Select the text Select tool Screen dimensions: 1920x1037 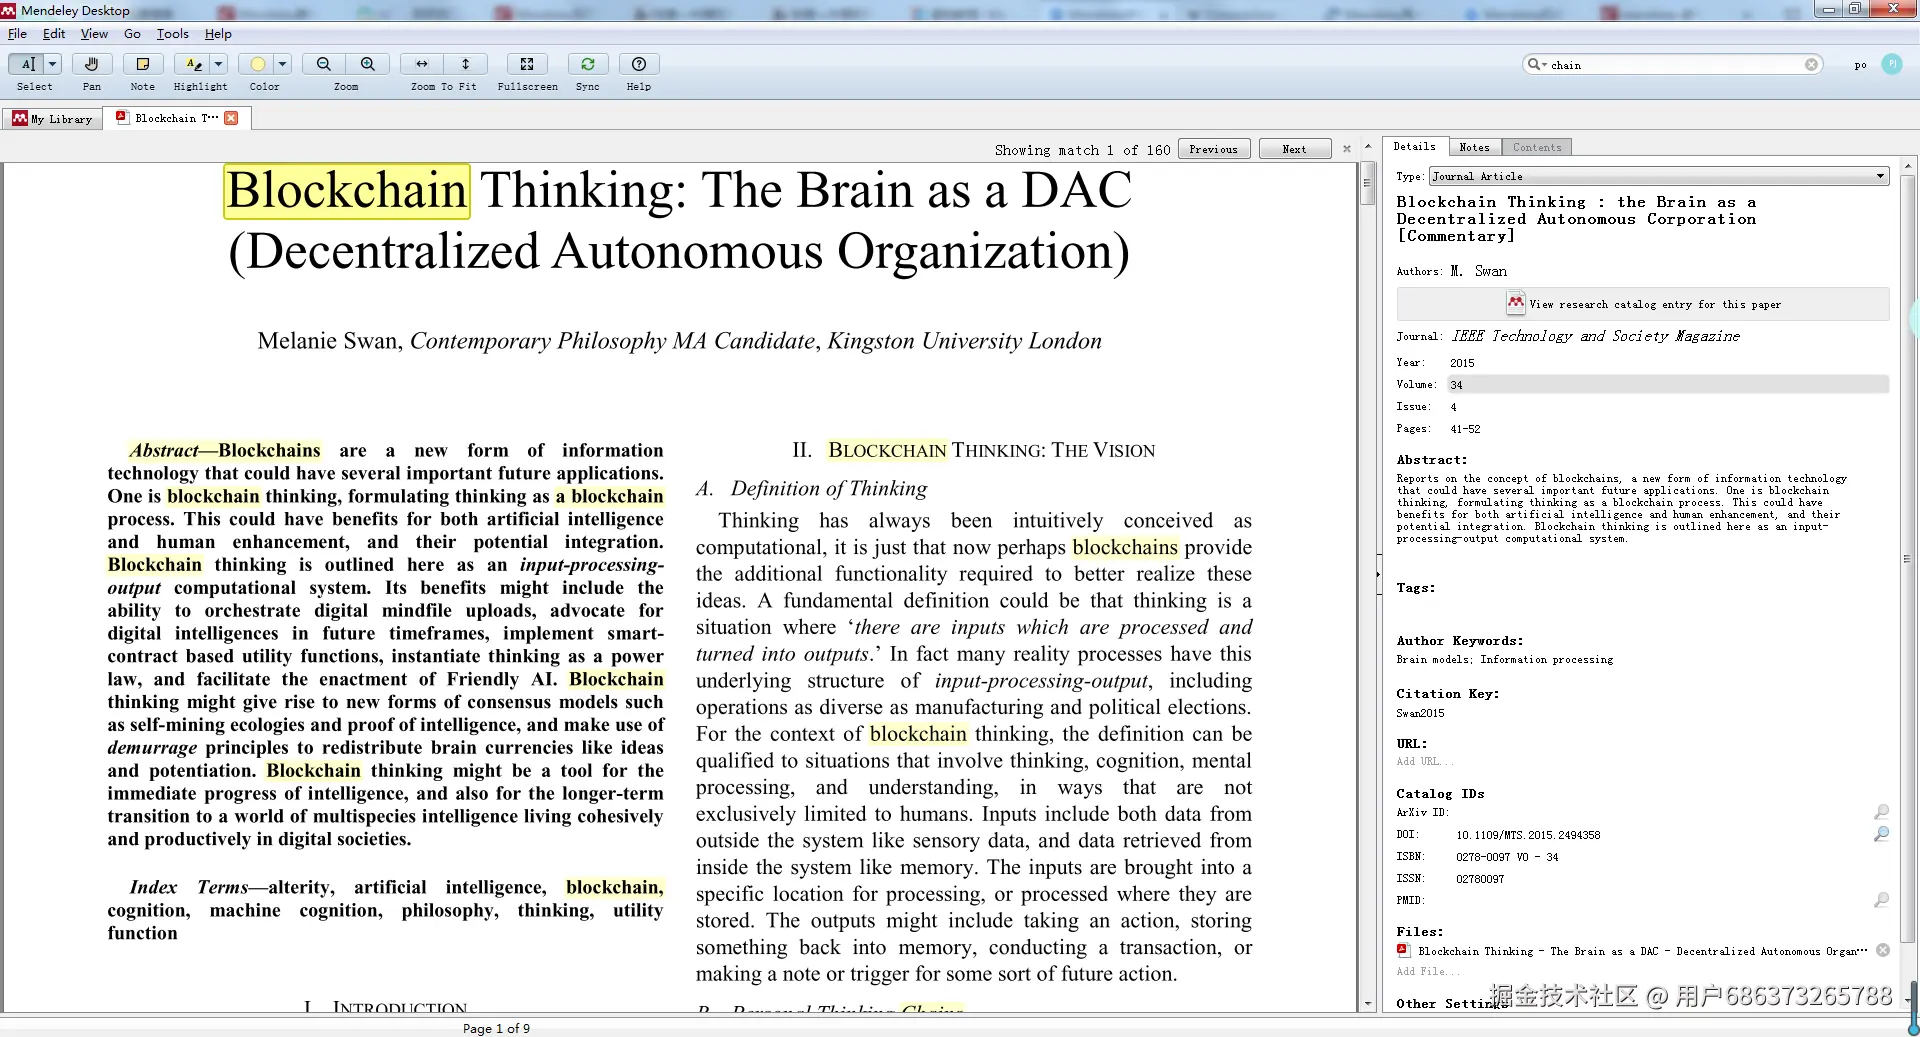27,64
